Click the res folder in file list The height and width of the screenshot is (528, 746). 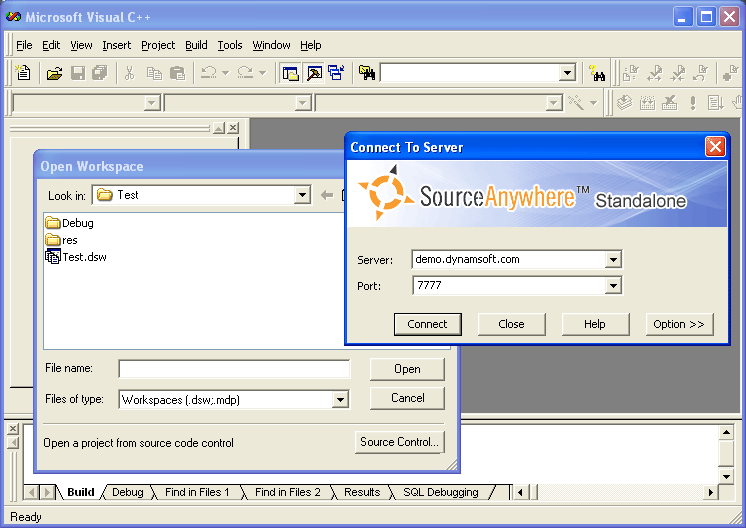tap(61, 240)
